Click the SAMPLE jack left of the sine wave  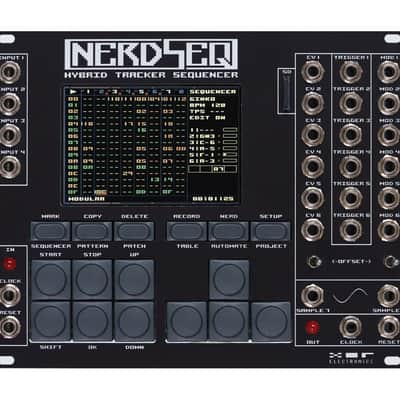313,296
